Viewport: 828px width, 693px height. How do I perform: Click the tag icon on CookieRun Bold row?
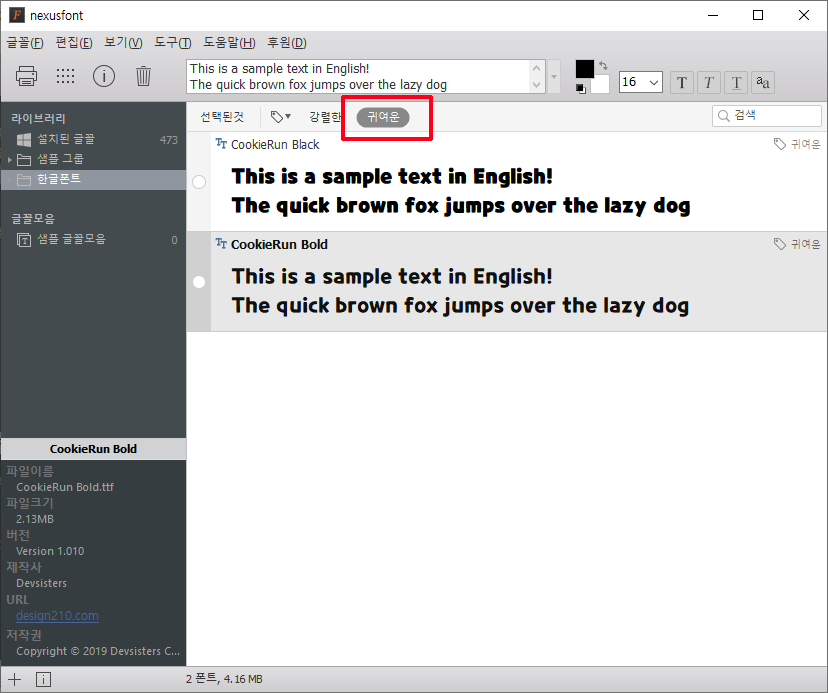tap(779, 244)
